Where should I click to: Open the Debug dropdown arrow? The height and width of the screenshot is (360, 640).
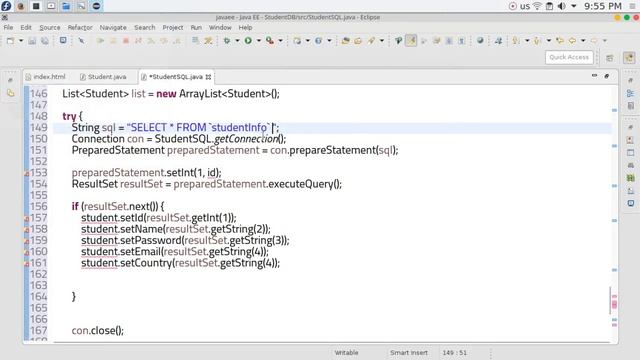click(x=237, y=40)
